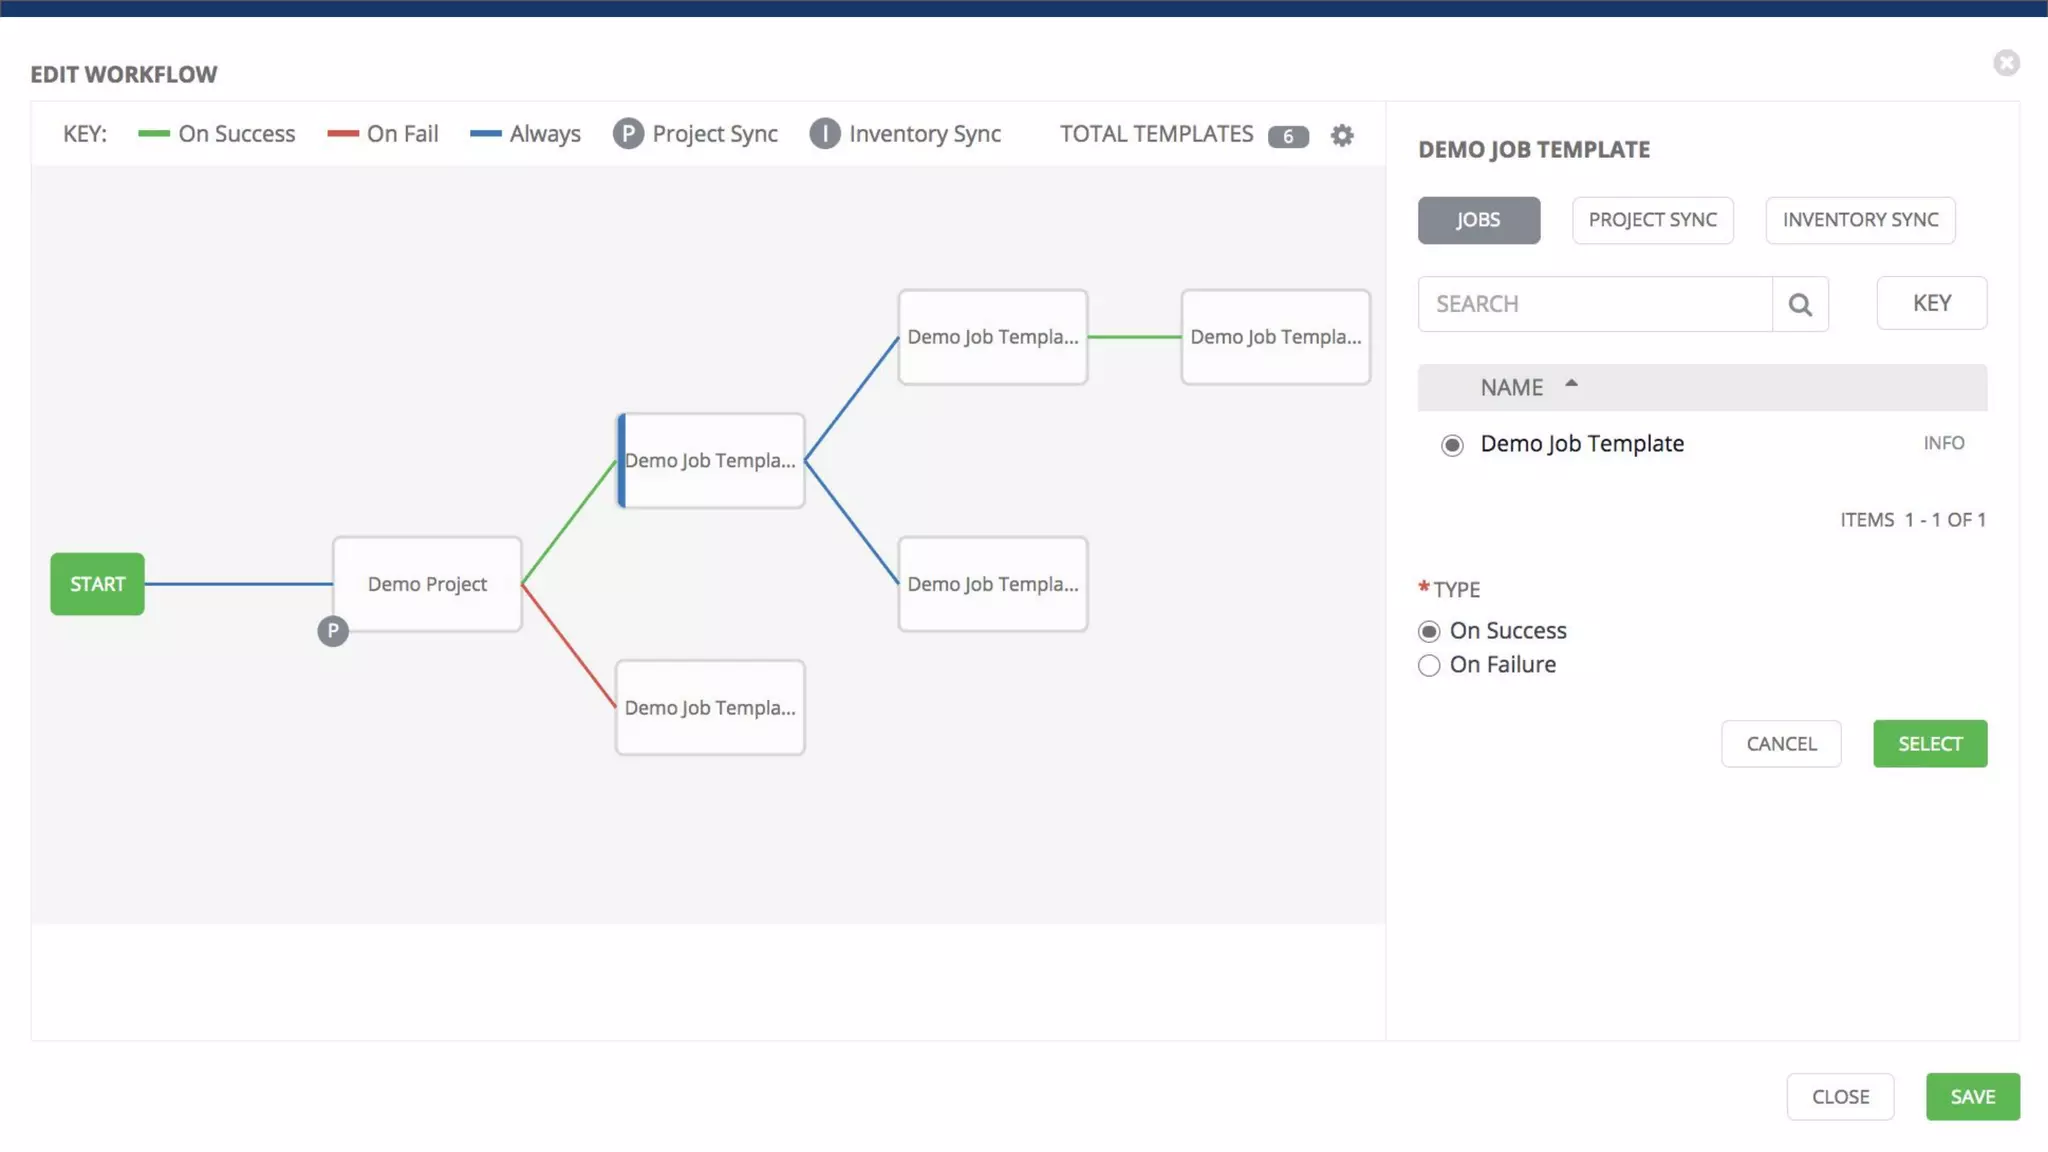Choose the On Failure type option
Screen dimensions: 2048x1152
(x=1429, y=665)
